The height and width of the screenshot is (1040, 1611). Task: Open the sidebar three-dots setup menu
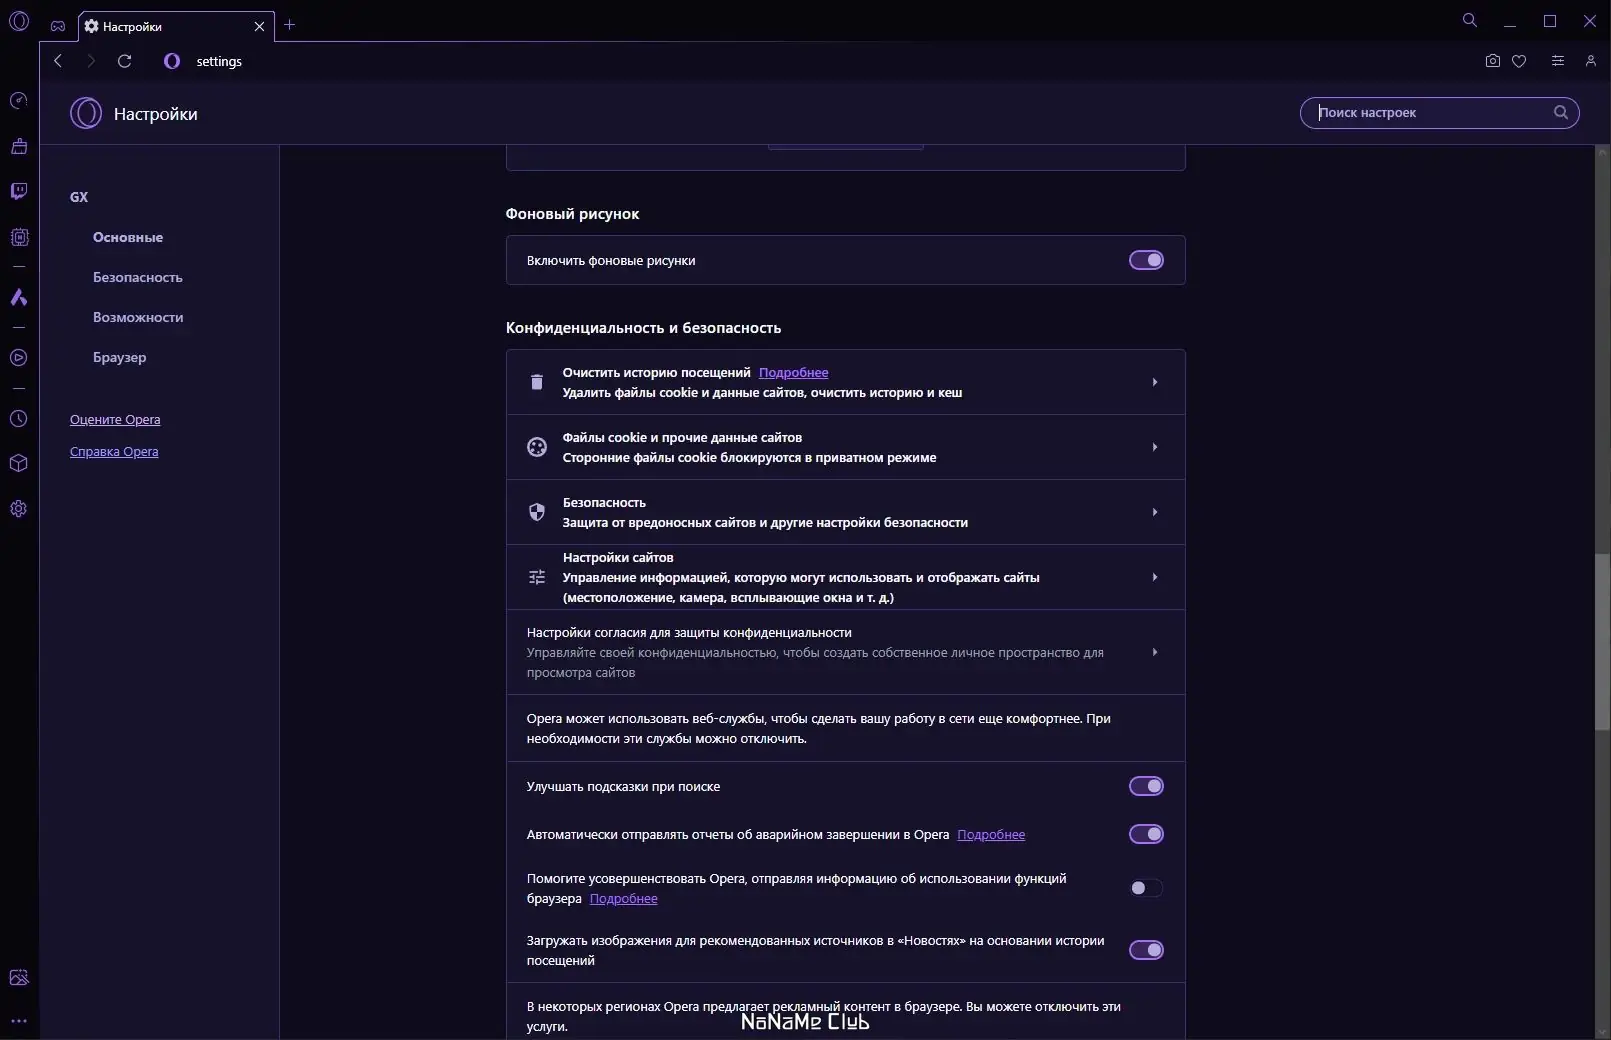tap(18, 1021)
